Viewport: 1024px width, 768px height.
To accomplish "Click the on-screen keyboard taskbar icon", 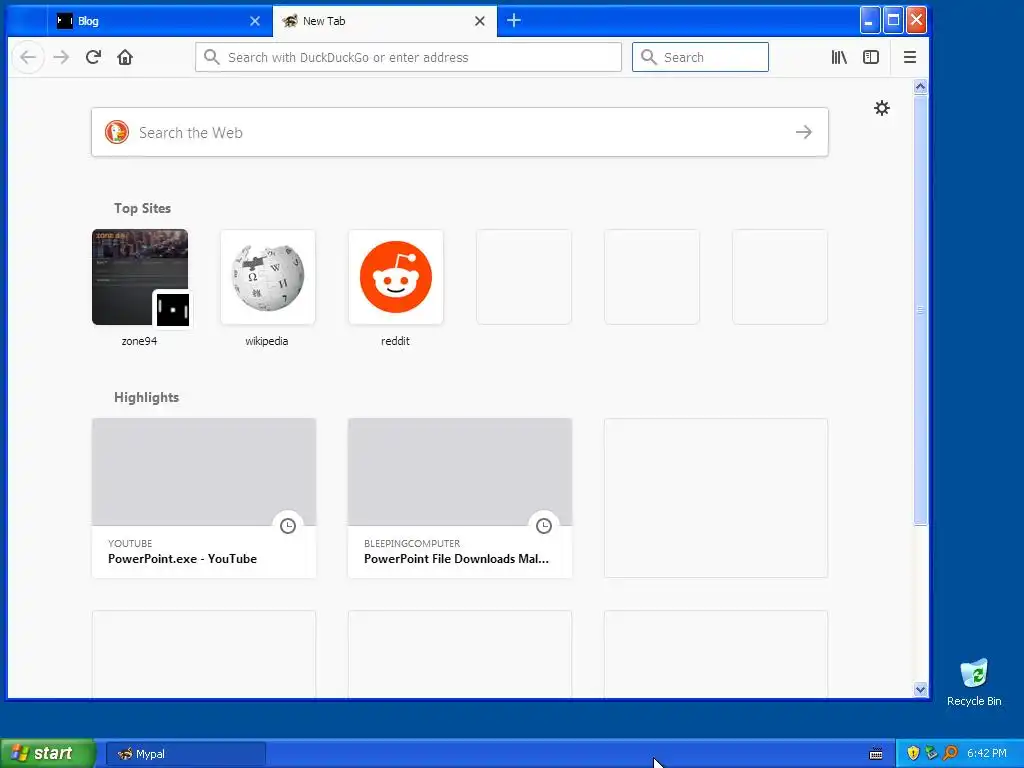I will (x=876, y=754).
